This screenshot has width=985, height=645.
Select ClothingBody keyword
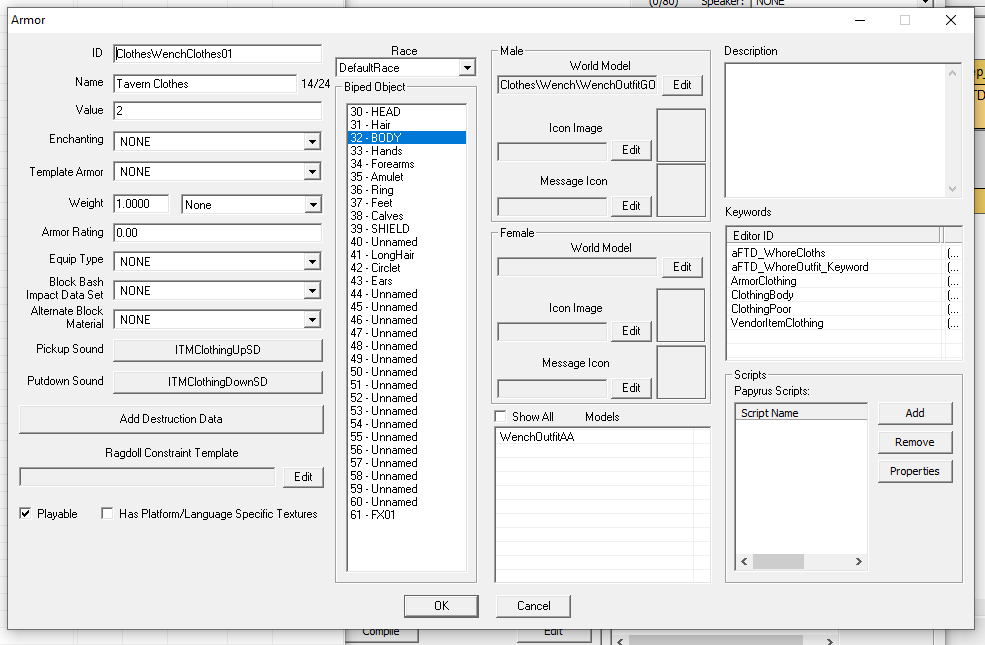[844, 295]
